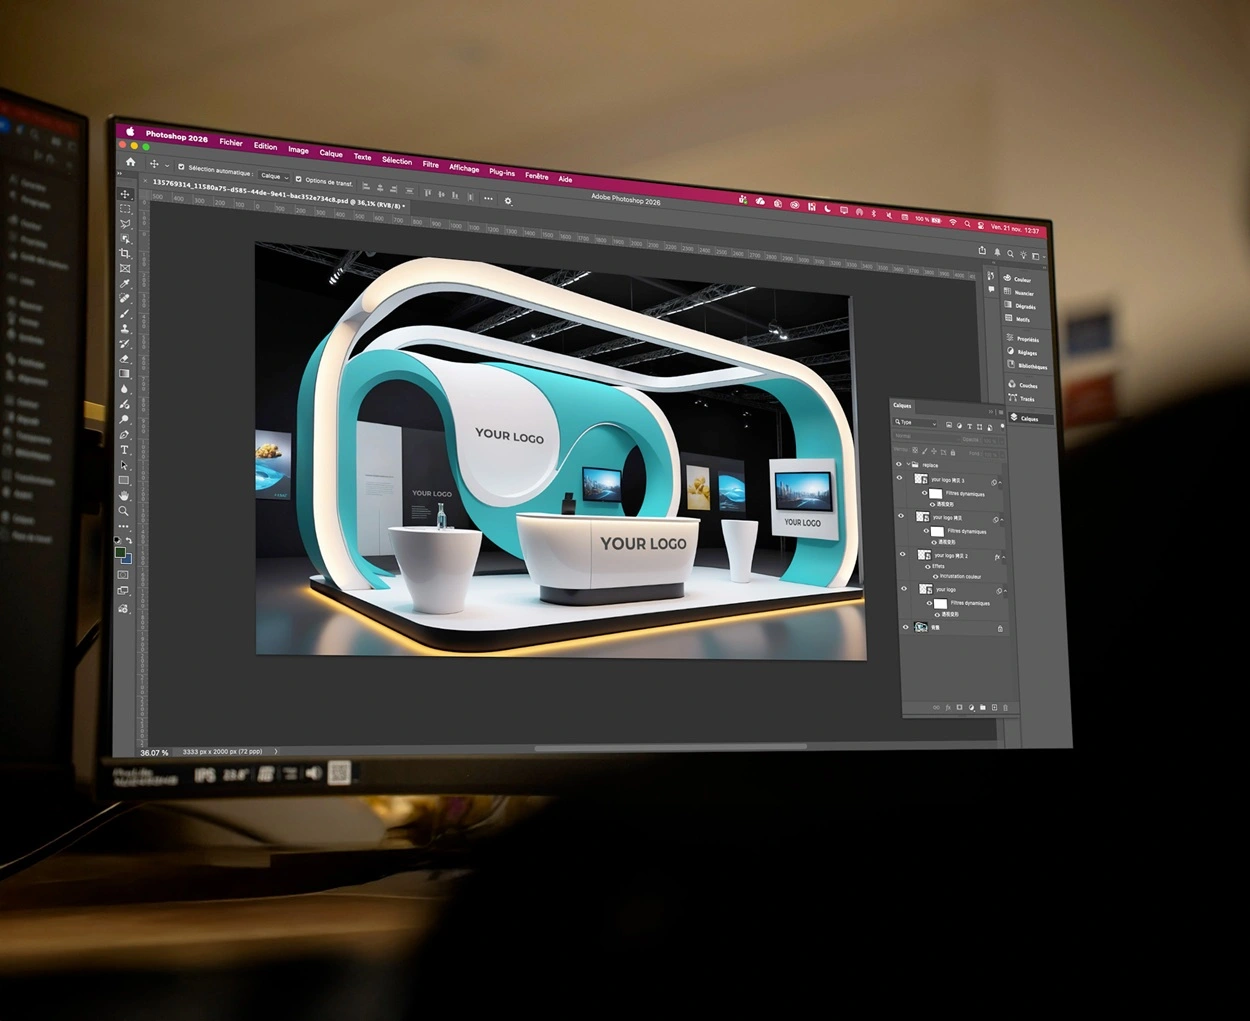This screenshot has height=1021, width=1250.
Task: Toggle Options de transf. checkbox
Action: pyautogui.click(x=298, y=179)
